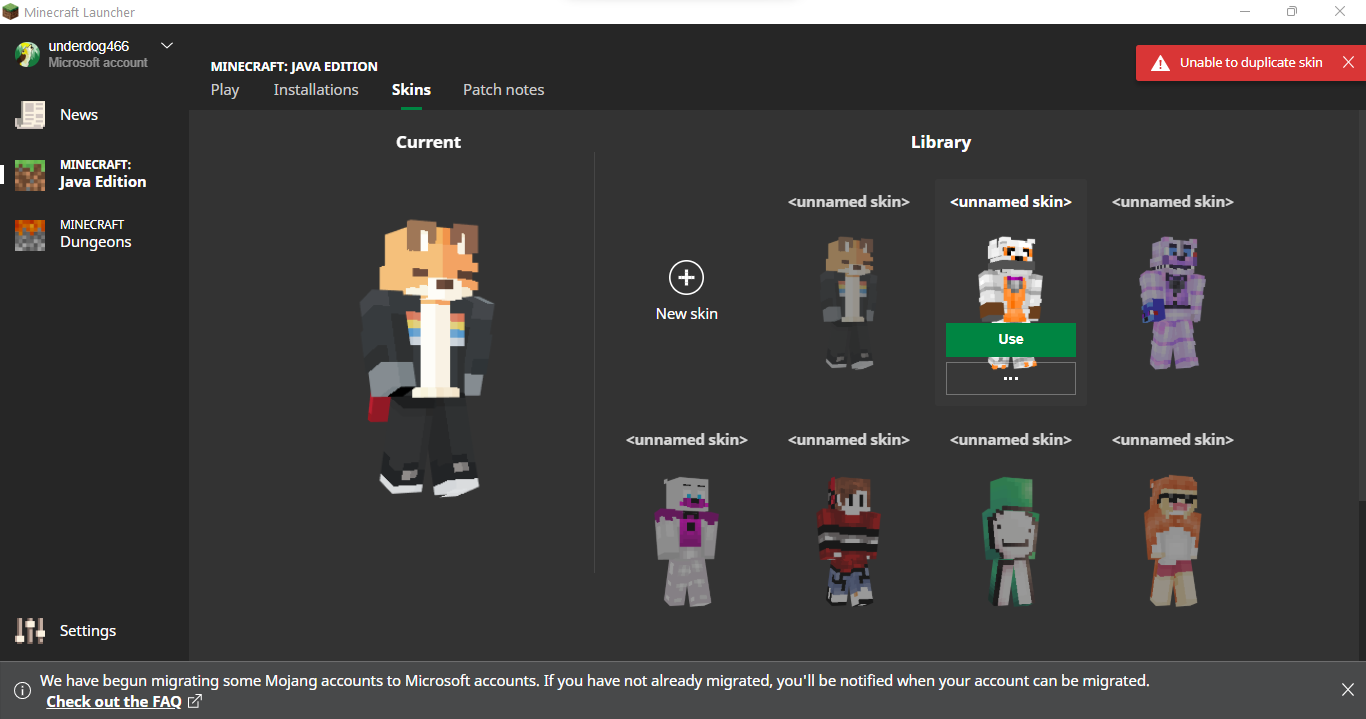Maximize the launcher window
Screen dimensions: 1366x719
(1292, 12)
